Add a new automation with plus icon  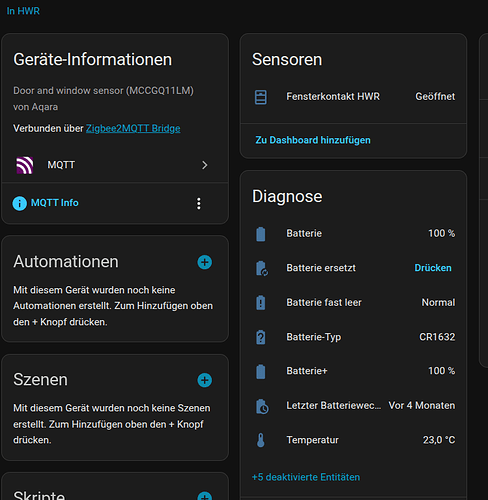click(x=205, y=262)
